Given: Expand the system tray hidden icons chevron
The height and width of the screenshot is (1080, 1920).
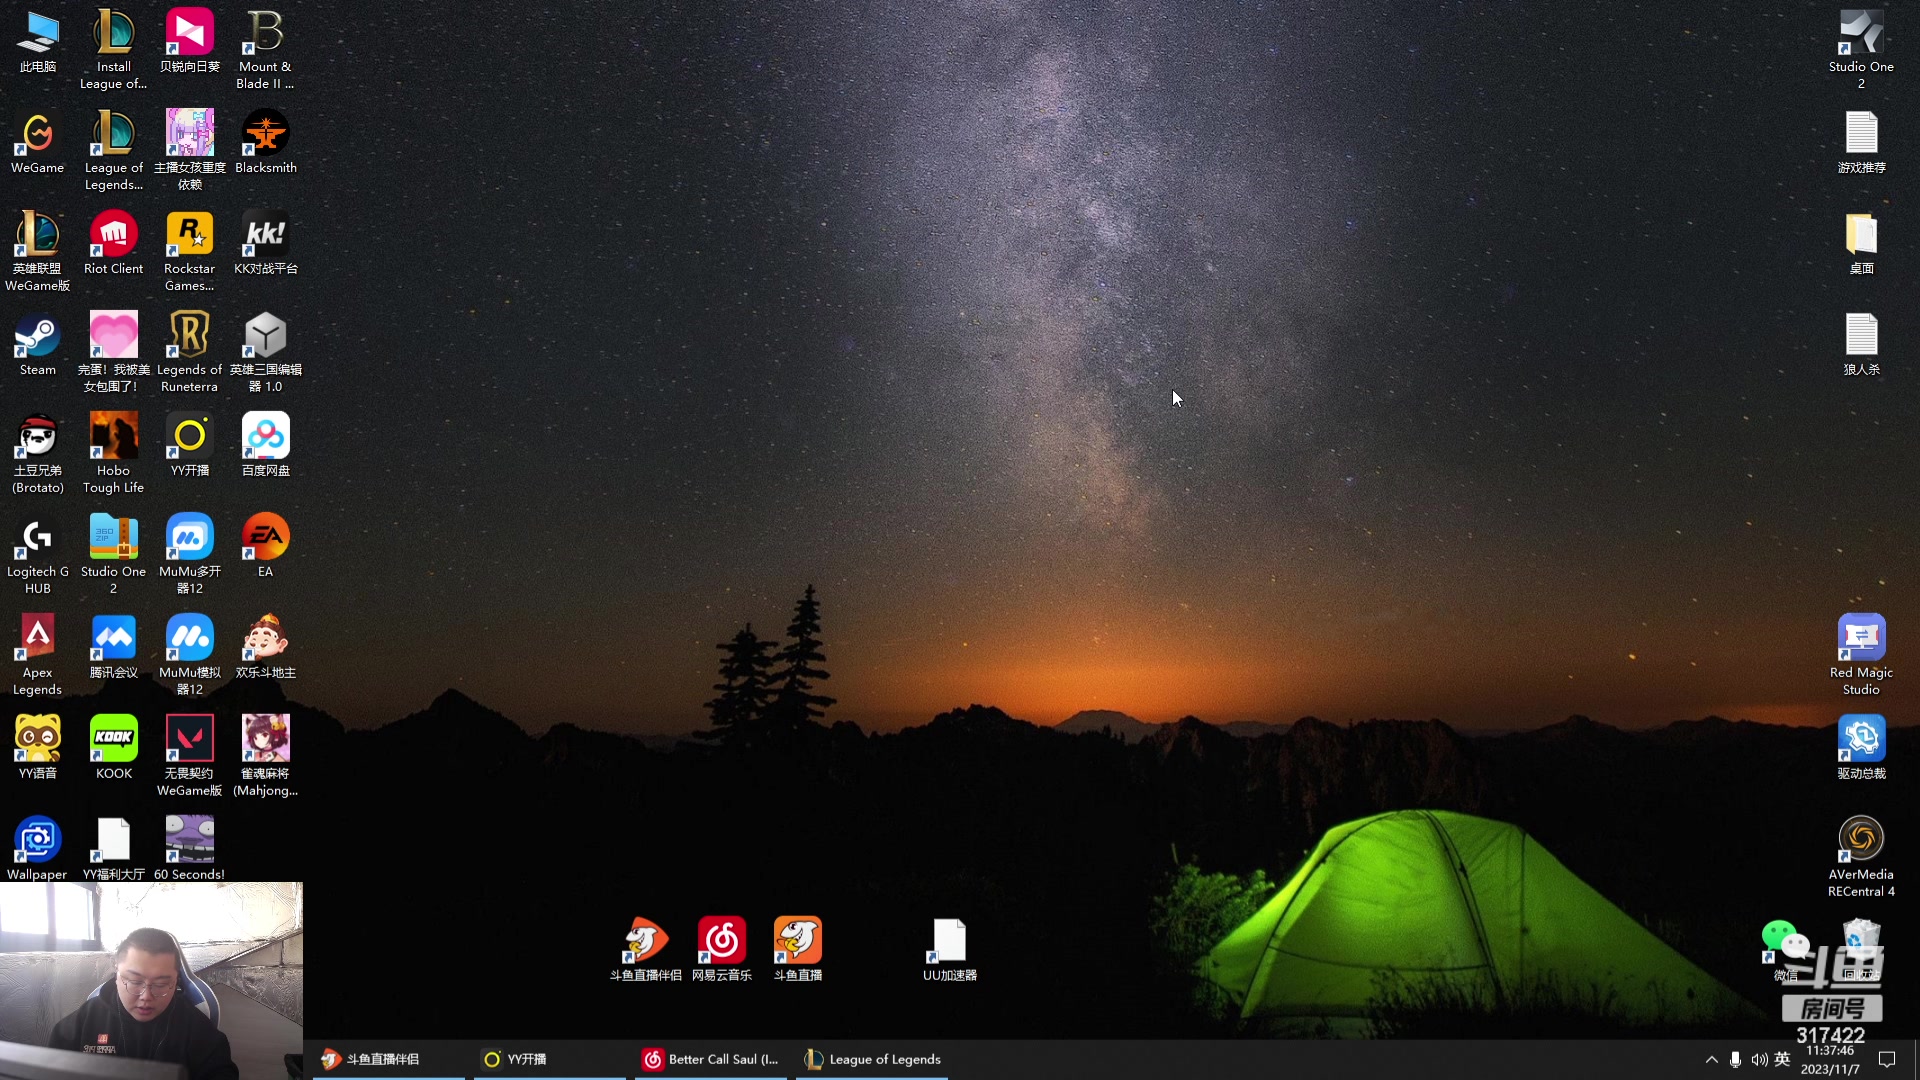Looking at the screenshot, I should [x=1711, y=1060].
